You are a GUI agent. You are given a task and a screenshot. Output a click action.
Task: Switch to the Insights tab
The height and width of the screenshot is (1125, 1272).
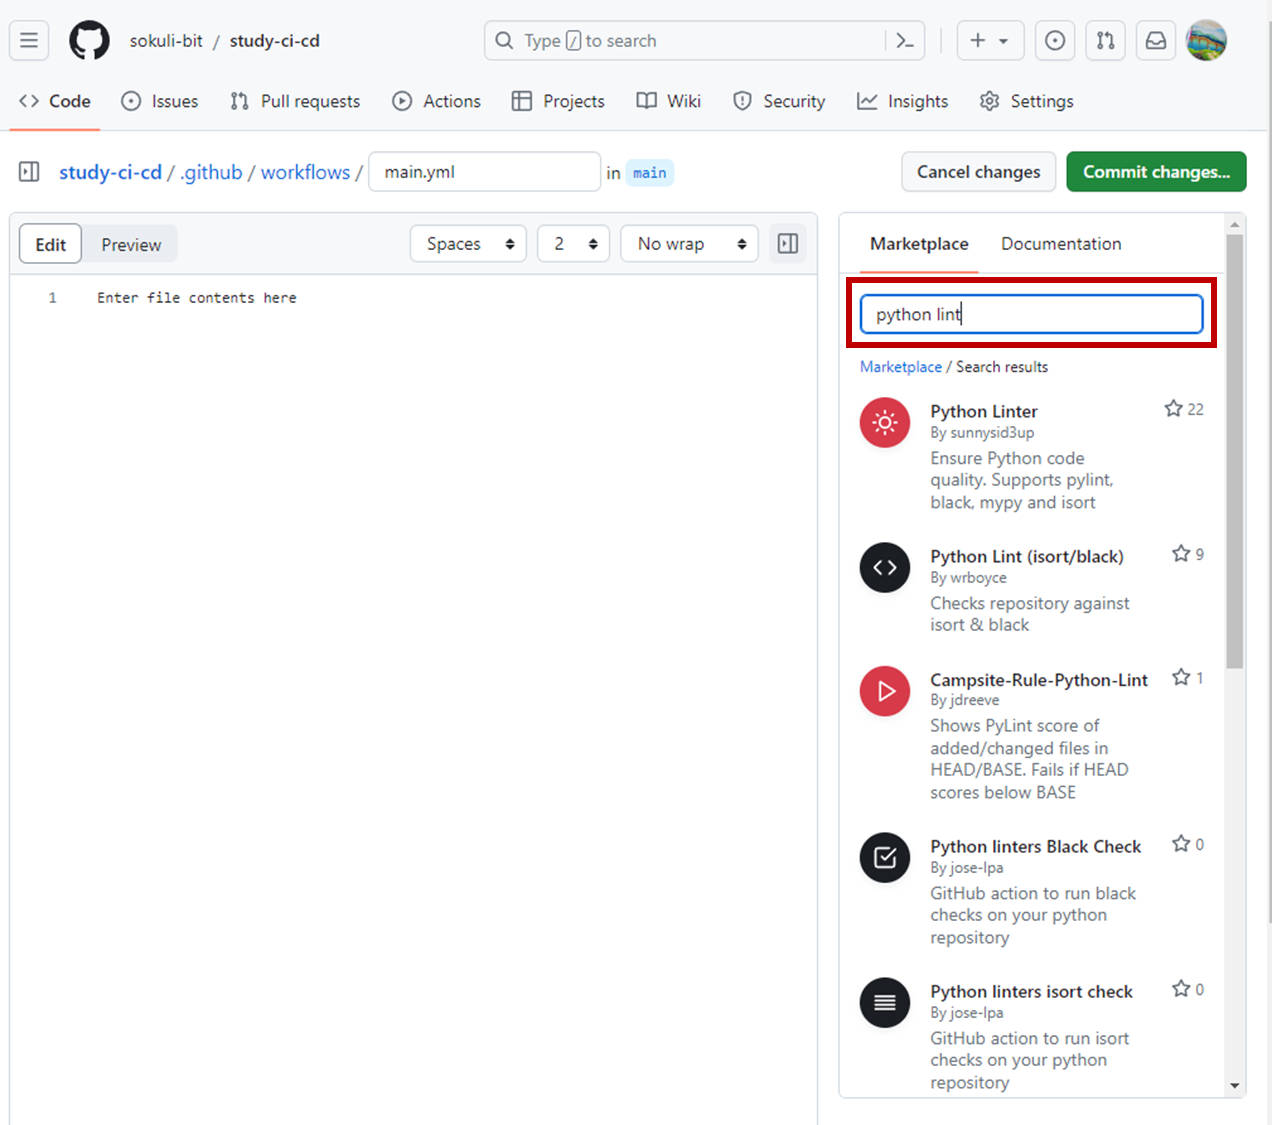[x=903, y=101]
